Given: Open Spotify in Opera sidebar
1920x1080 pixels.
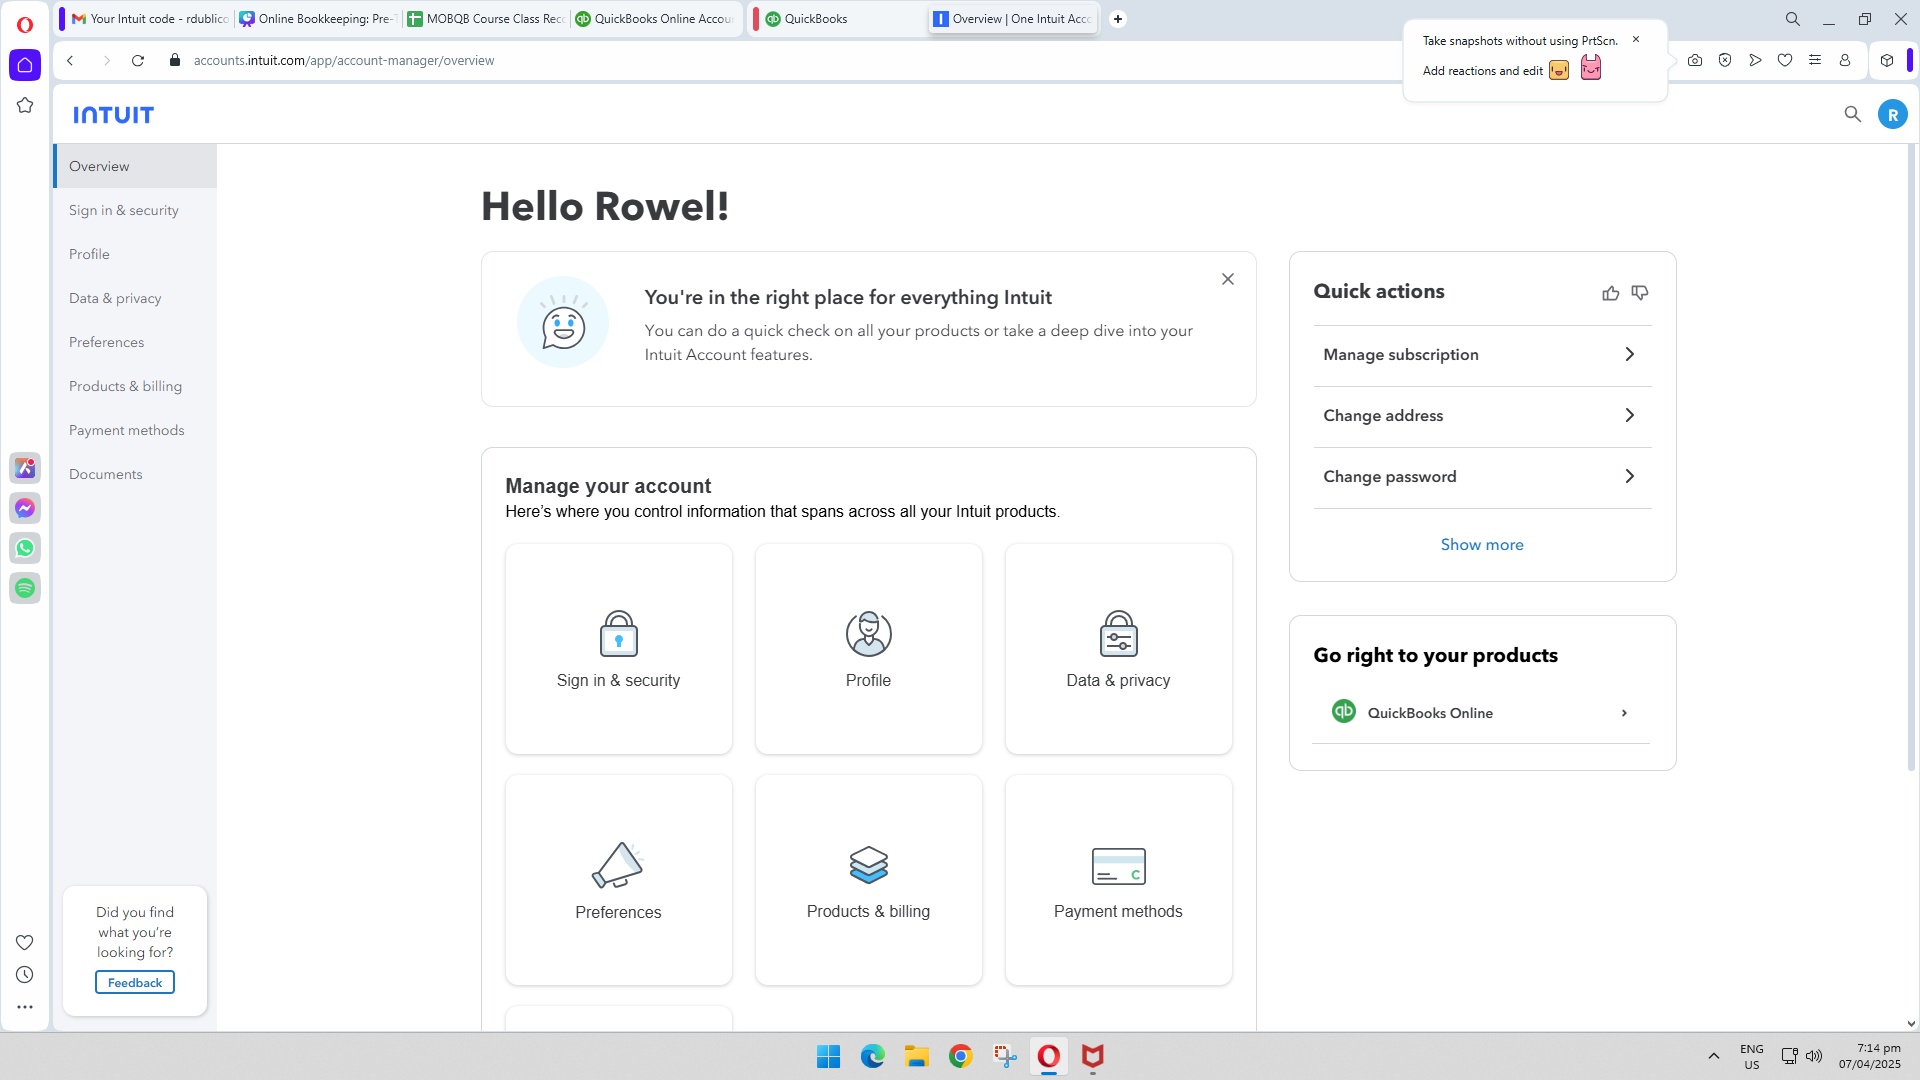Looking at the screenshot, I should [25, 588].
